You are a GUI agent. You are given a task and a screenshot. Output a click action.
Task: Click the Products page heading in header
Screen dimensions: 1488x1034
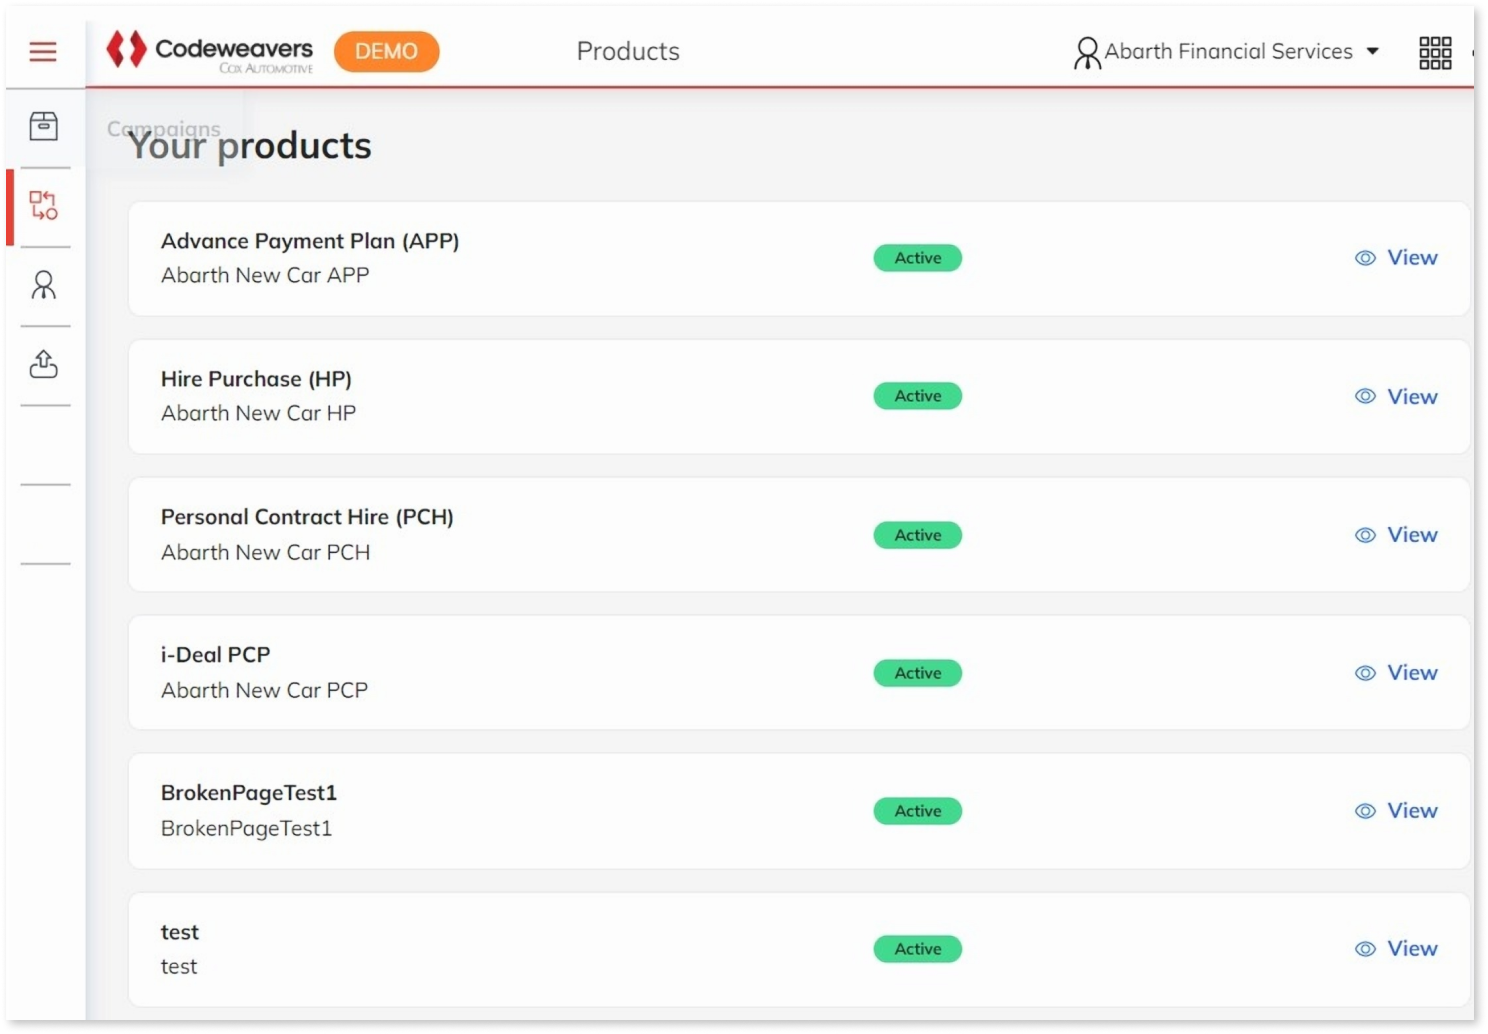tap(628, 51)
